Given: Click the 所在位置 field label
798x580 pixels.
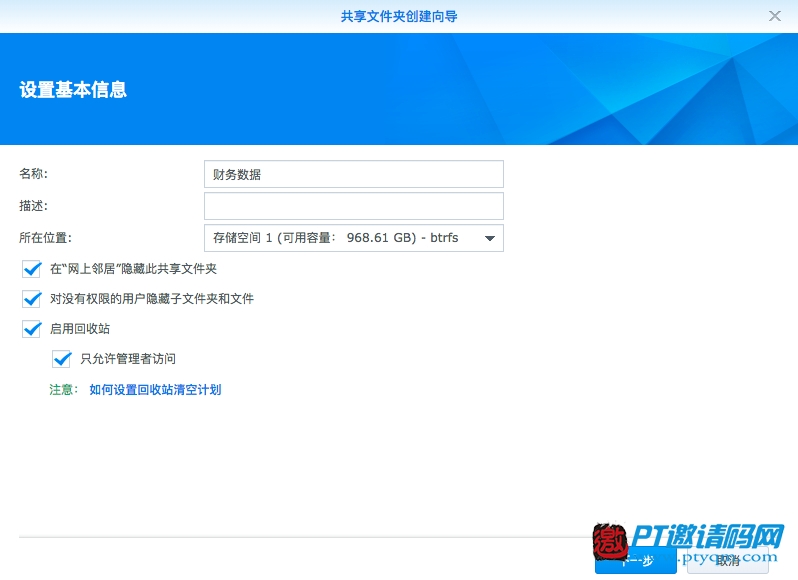Looking at the screenshot, I should [46, 238].
